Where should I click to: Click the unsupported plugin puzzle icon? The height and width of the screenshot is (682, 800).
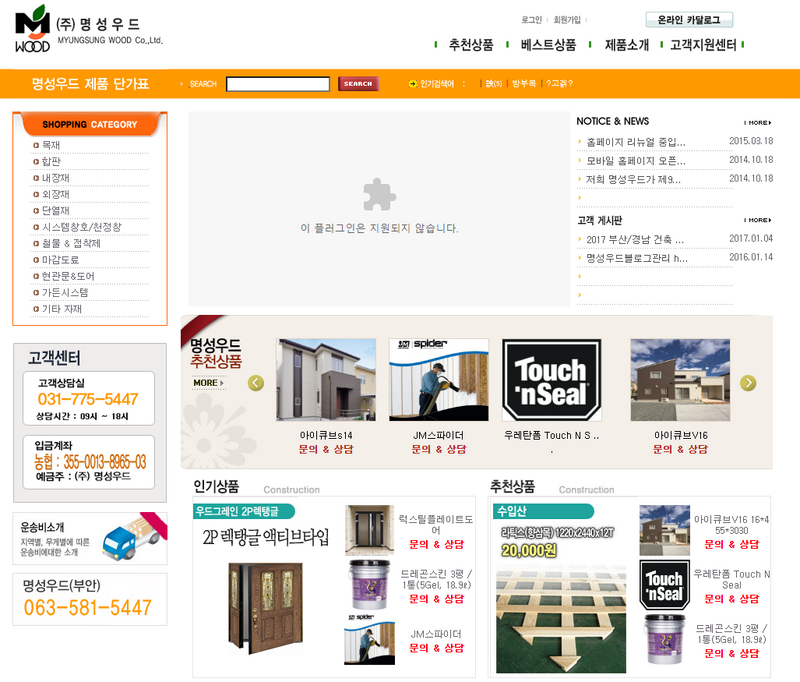coord(379,194)
